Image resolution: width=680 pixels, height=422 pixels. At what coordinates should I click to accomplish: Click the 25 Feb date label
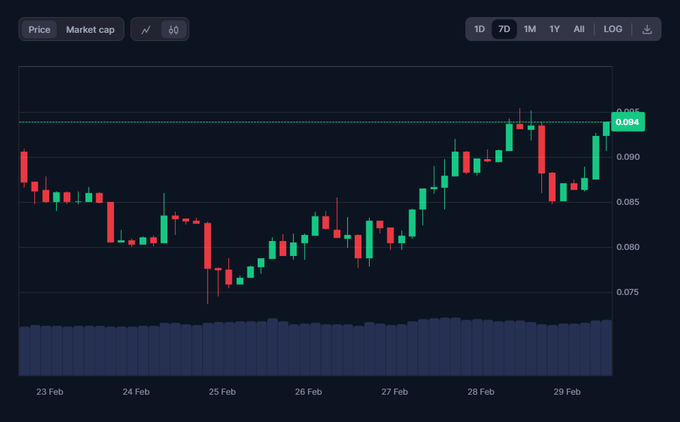[x=222, y=392]
